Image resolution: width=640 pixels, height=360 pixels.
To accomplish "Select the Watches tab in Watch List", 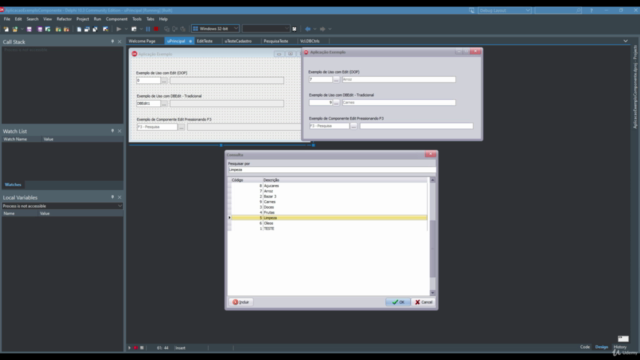I will point(13,184).
